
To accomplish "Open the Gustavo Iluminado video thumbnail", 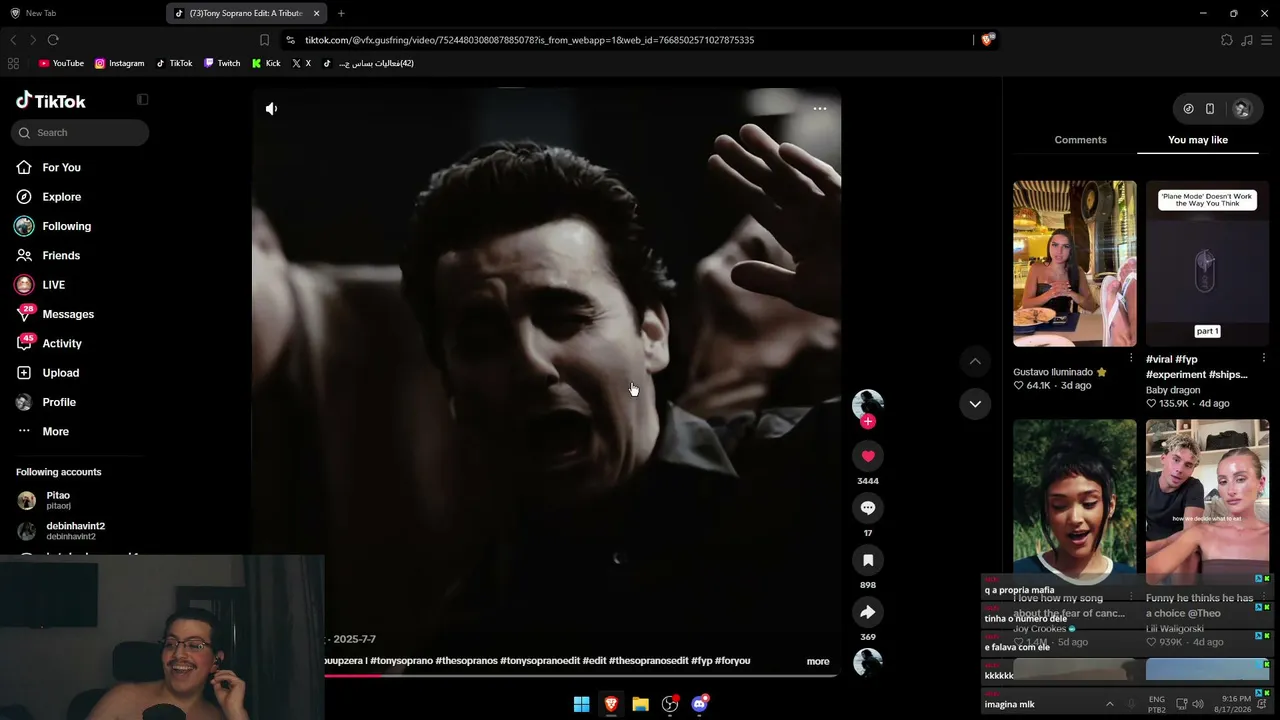I will [1075, 264].
